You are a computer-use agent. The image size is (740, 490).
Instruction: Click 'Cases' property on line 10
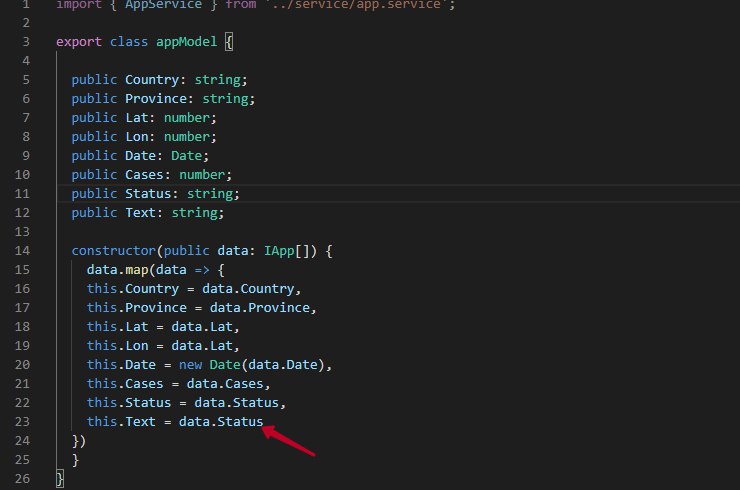[x=144, y=175]
